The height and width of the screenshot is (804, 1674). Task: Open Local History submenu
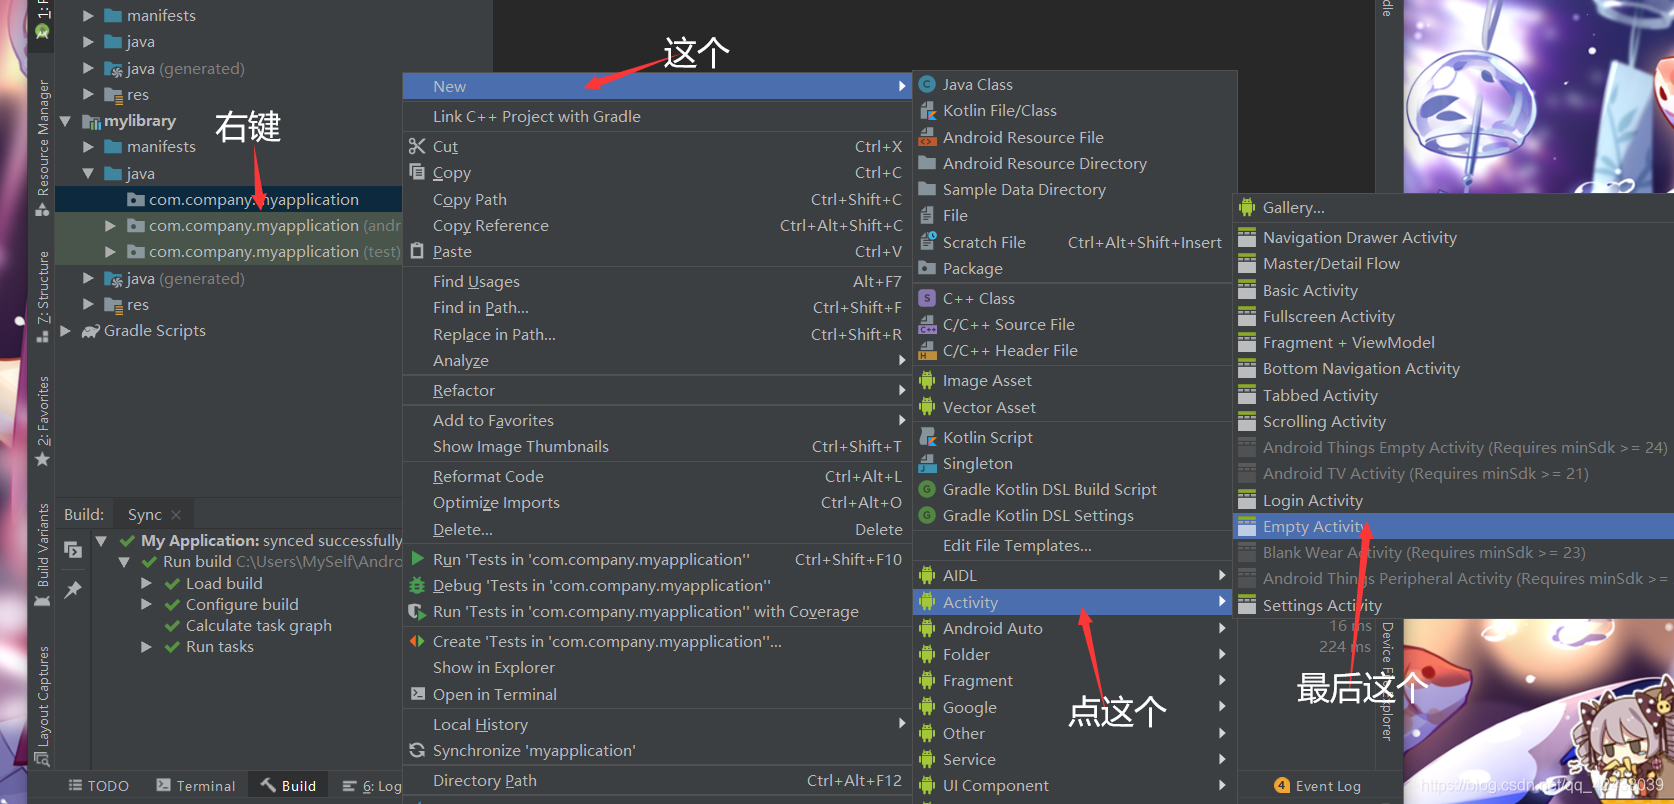657,724
